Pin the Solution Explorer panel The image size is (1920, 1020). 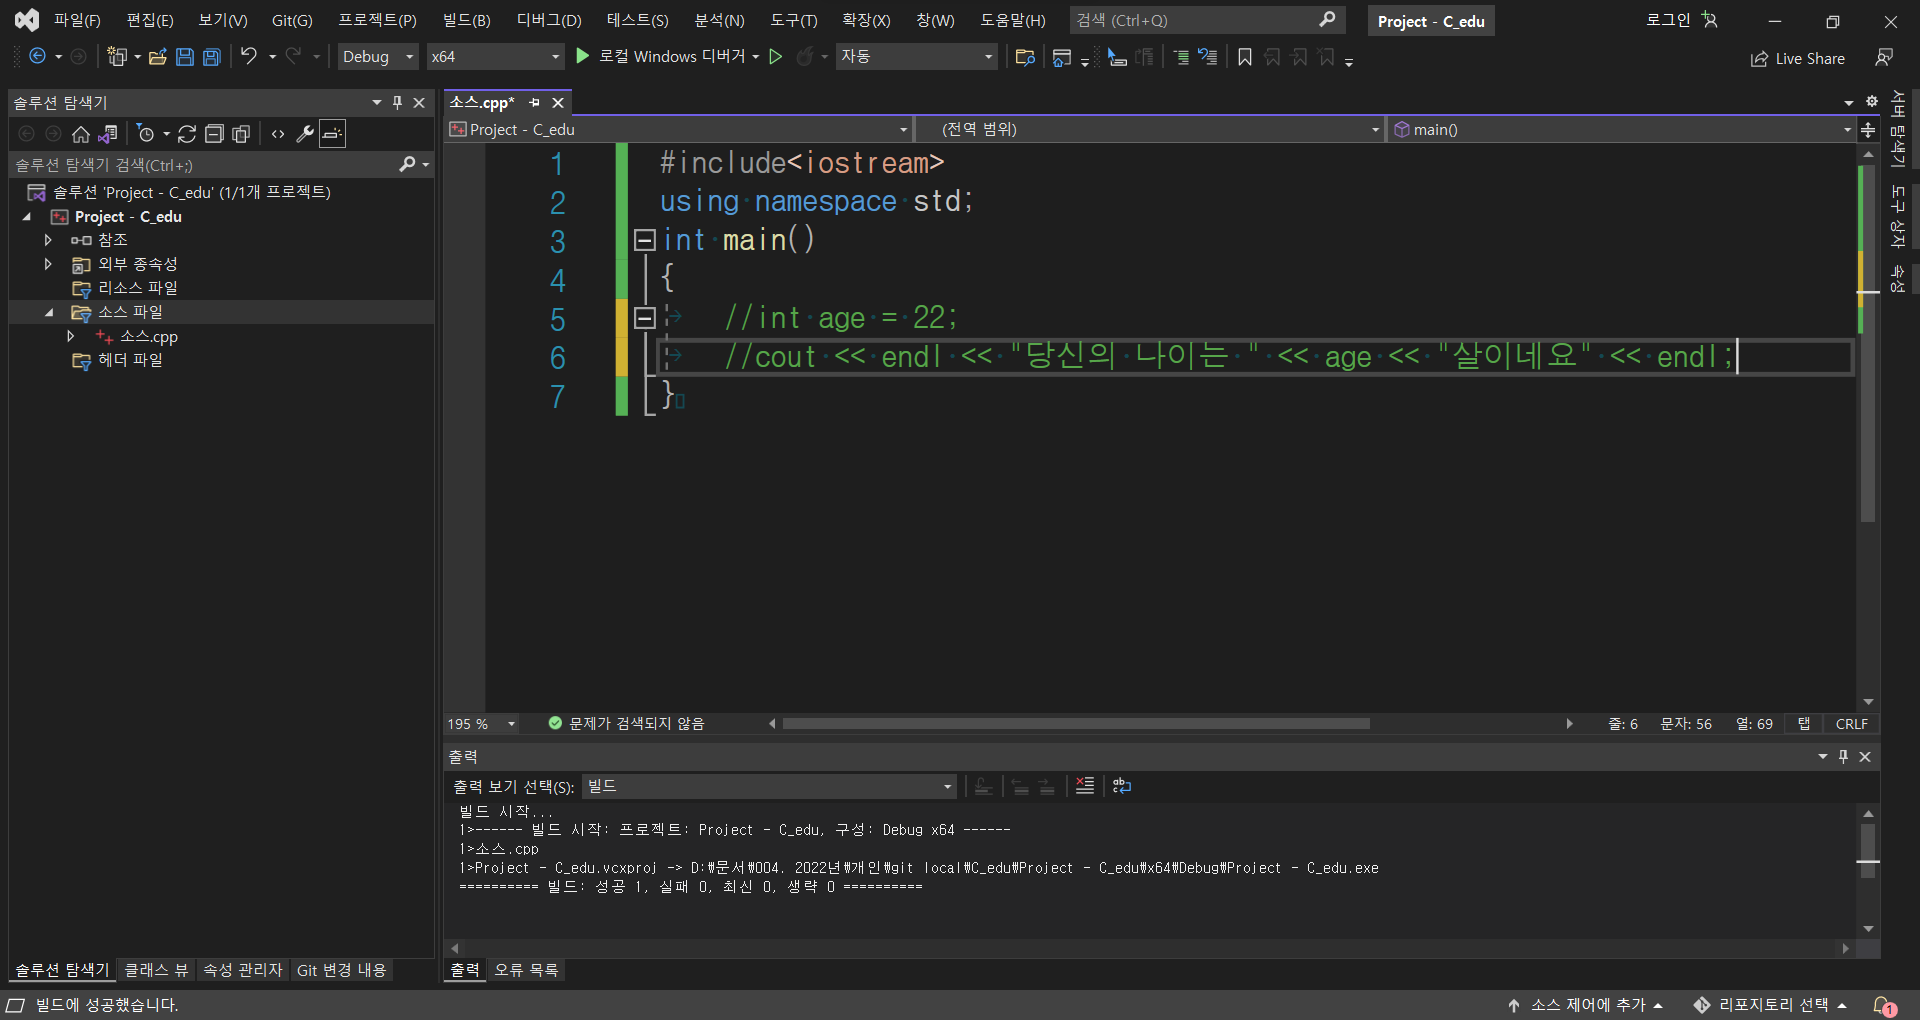click(x=397, y=102)
